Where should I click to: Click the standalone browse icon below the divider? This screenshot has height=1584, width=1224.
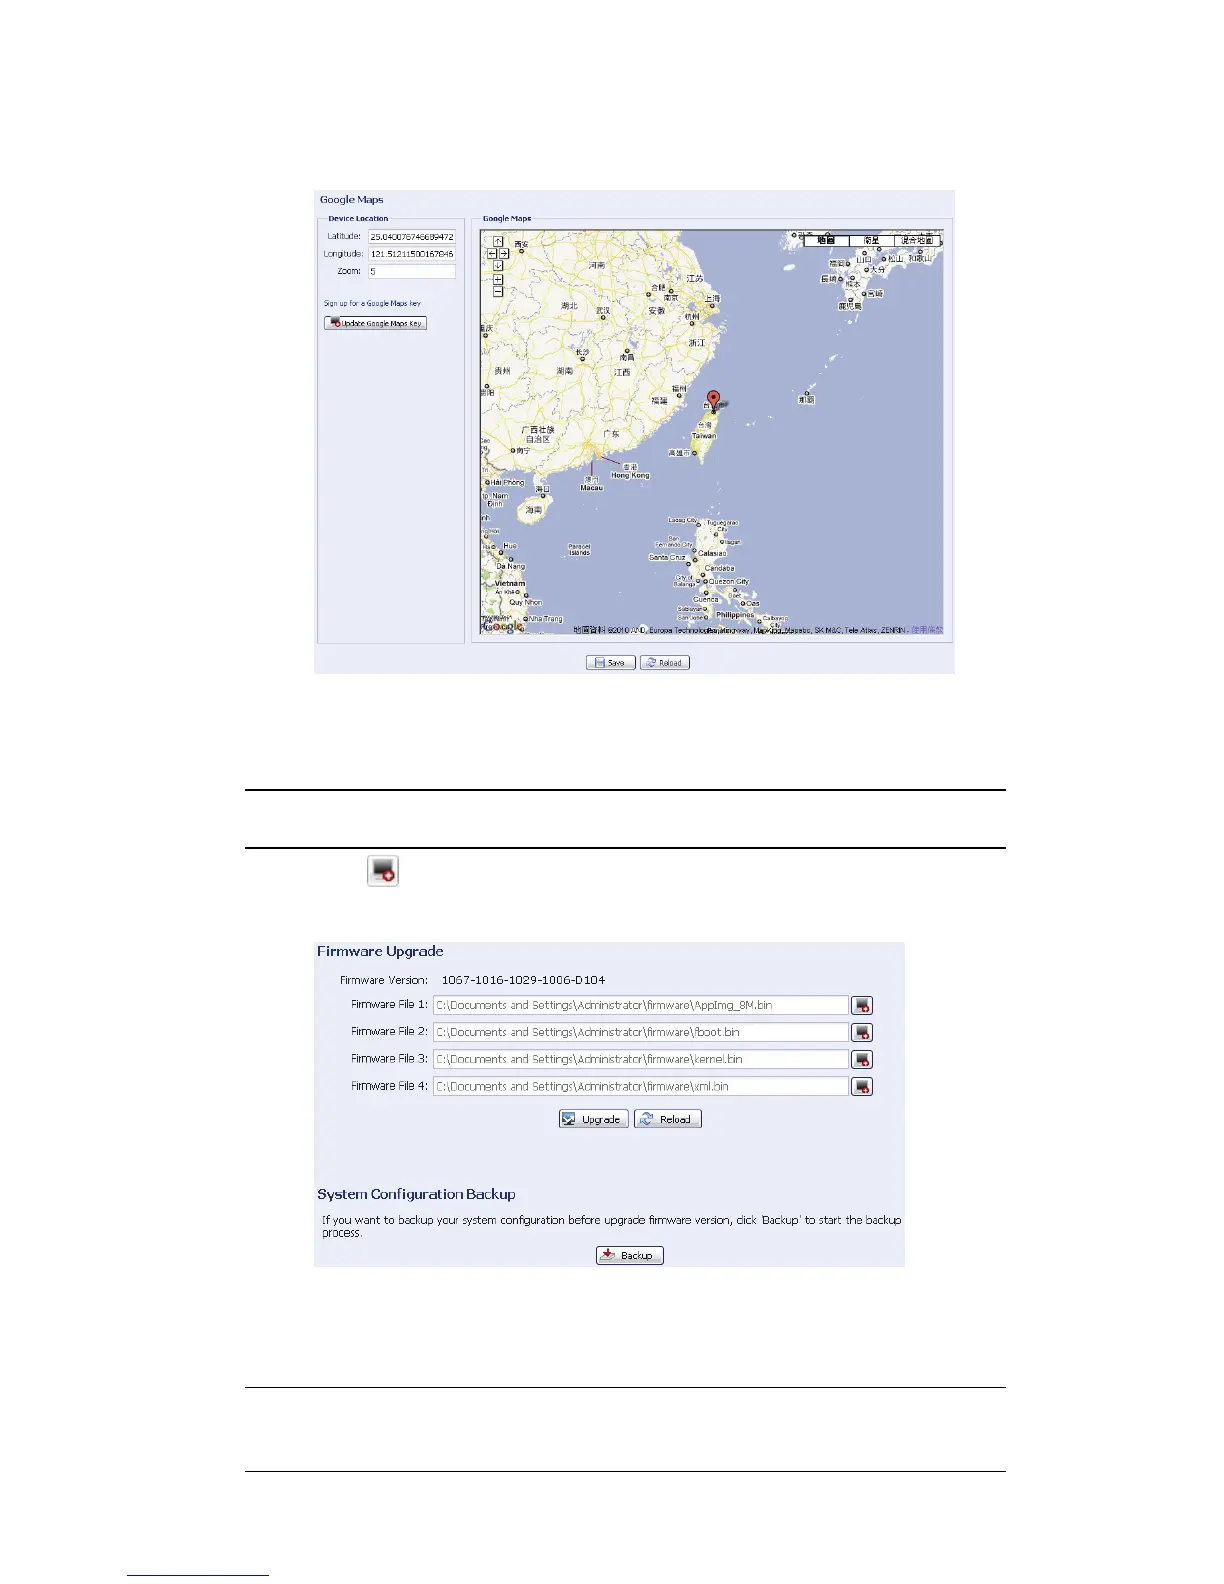383,871
